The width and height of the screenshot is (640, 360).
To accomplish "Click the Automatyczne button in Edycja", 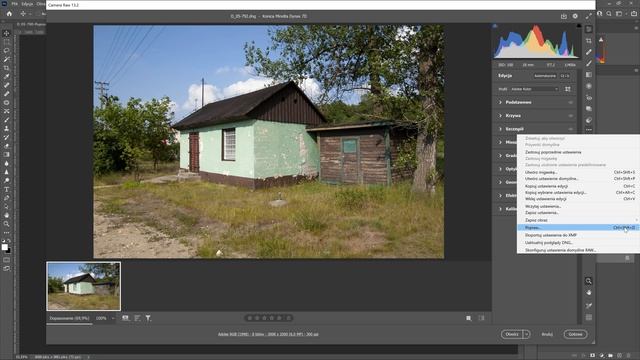I will click(545, 76).
